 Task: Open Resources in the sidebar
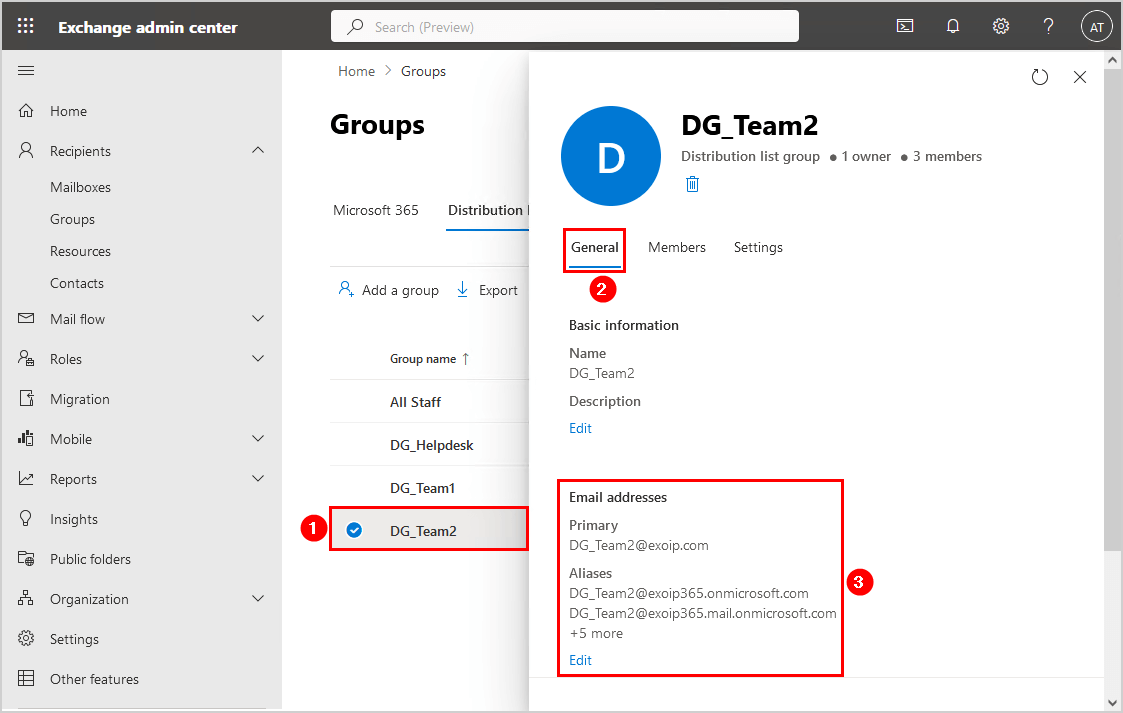(80, 251)
